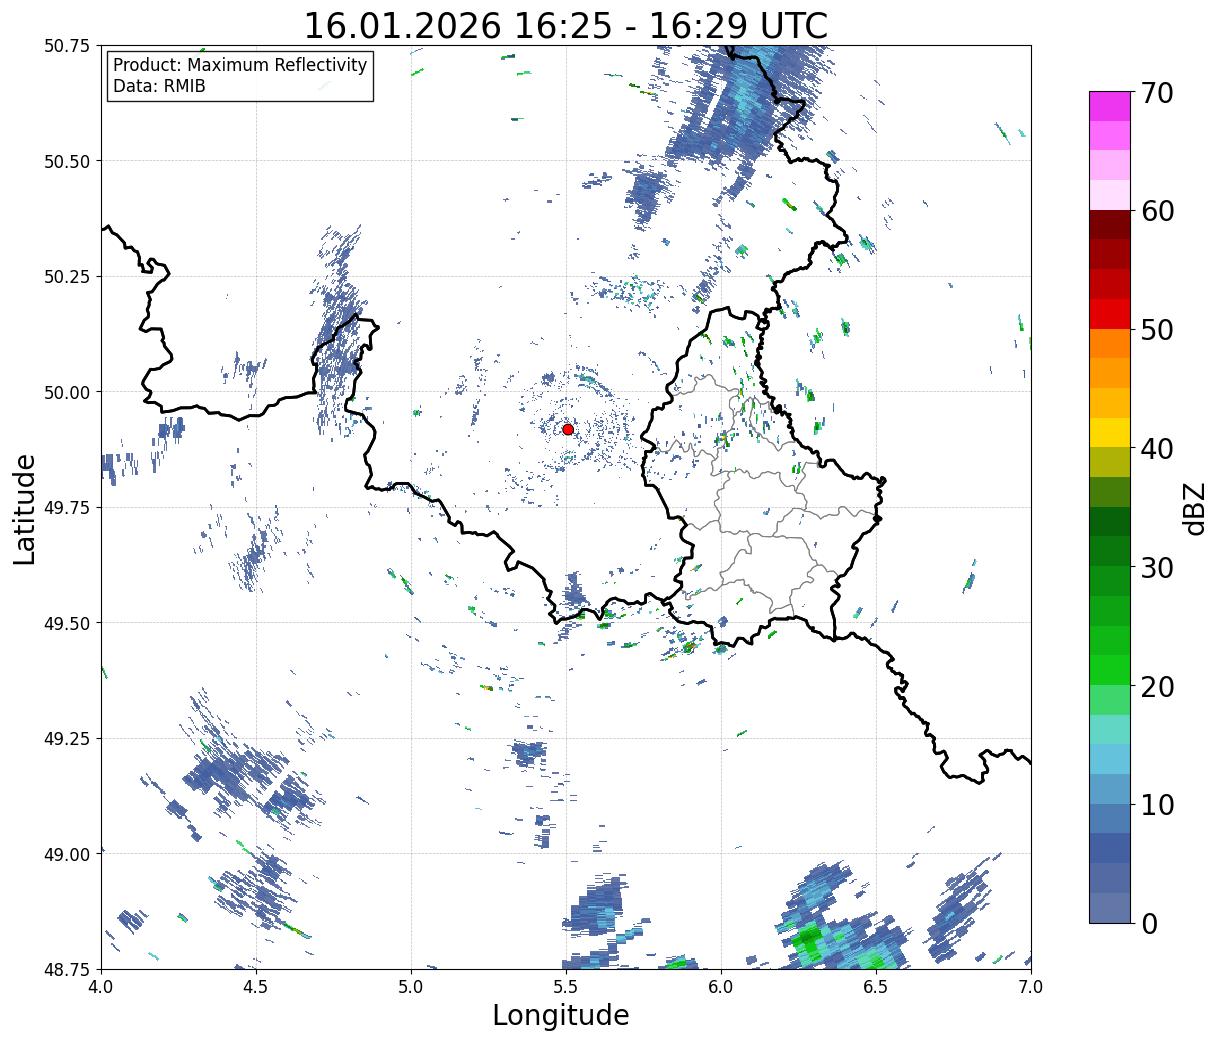Click the plot title showing date and time
Image resolution: width=1219 pixels, height=1040 pixels.
(x=566, y=25)
